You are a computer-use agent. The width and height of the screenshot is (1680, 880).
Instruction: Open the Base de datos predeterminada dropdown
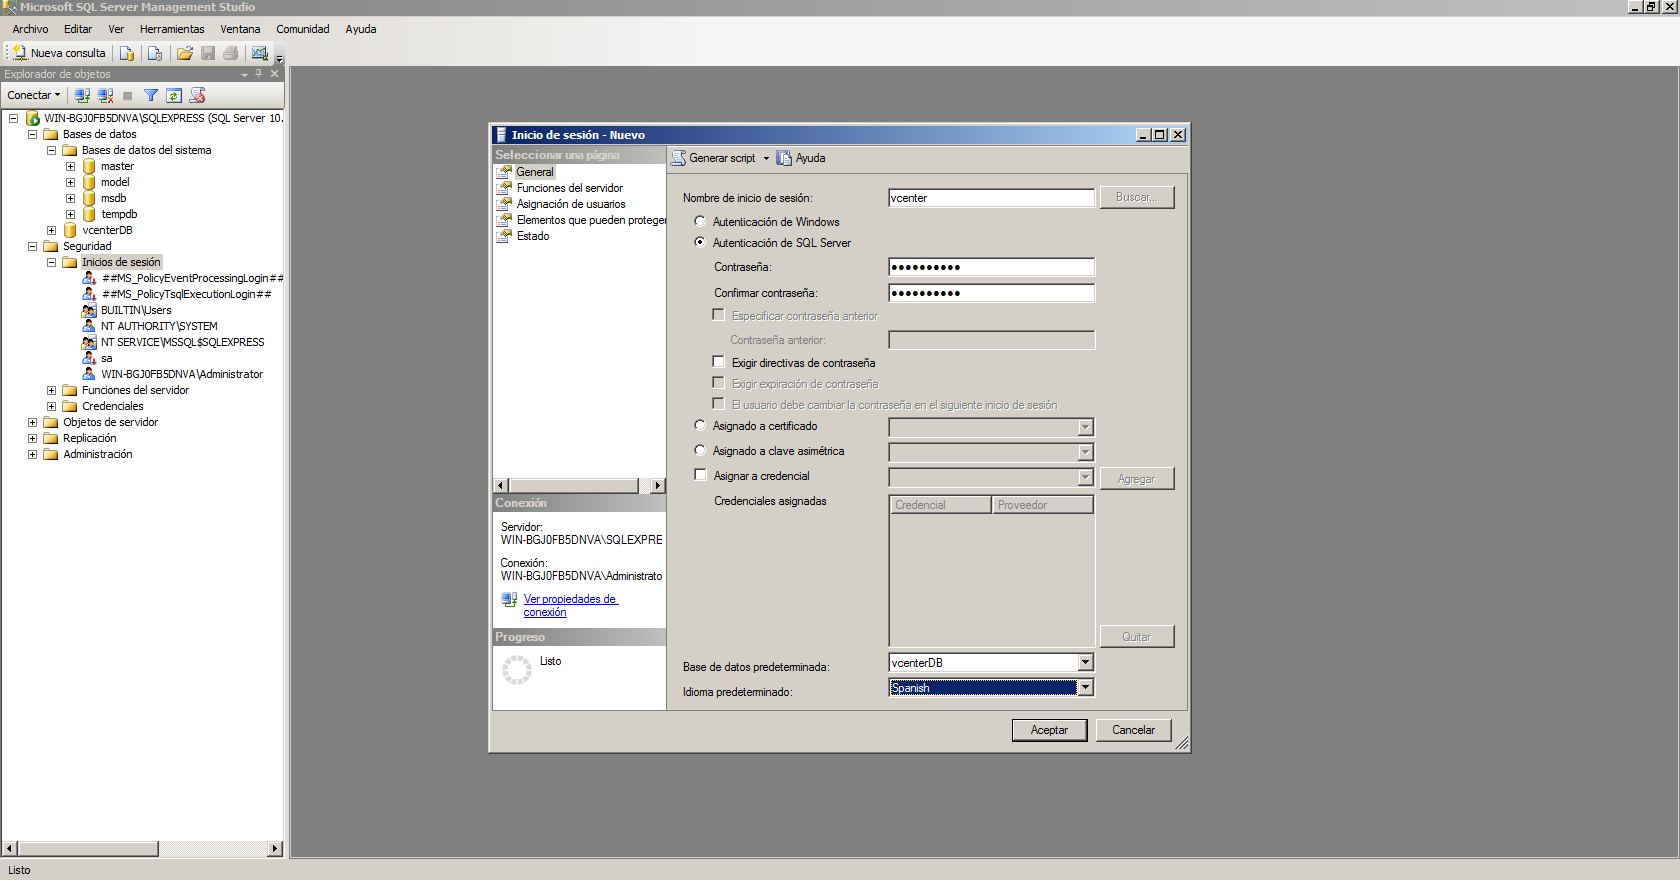[1085, 662]
